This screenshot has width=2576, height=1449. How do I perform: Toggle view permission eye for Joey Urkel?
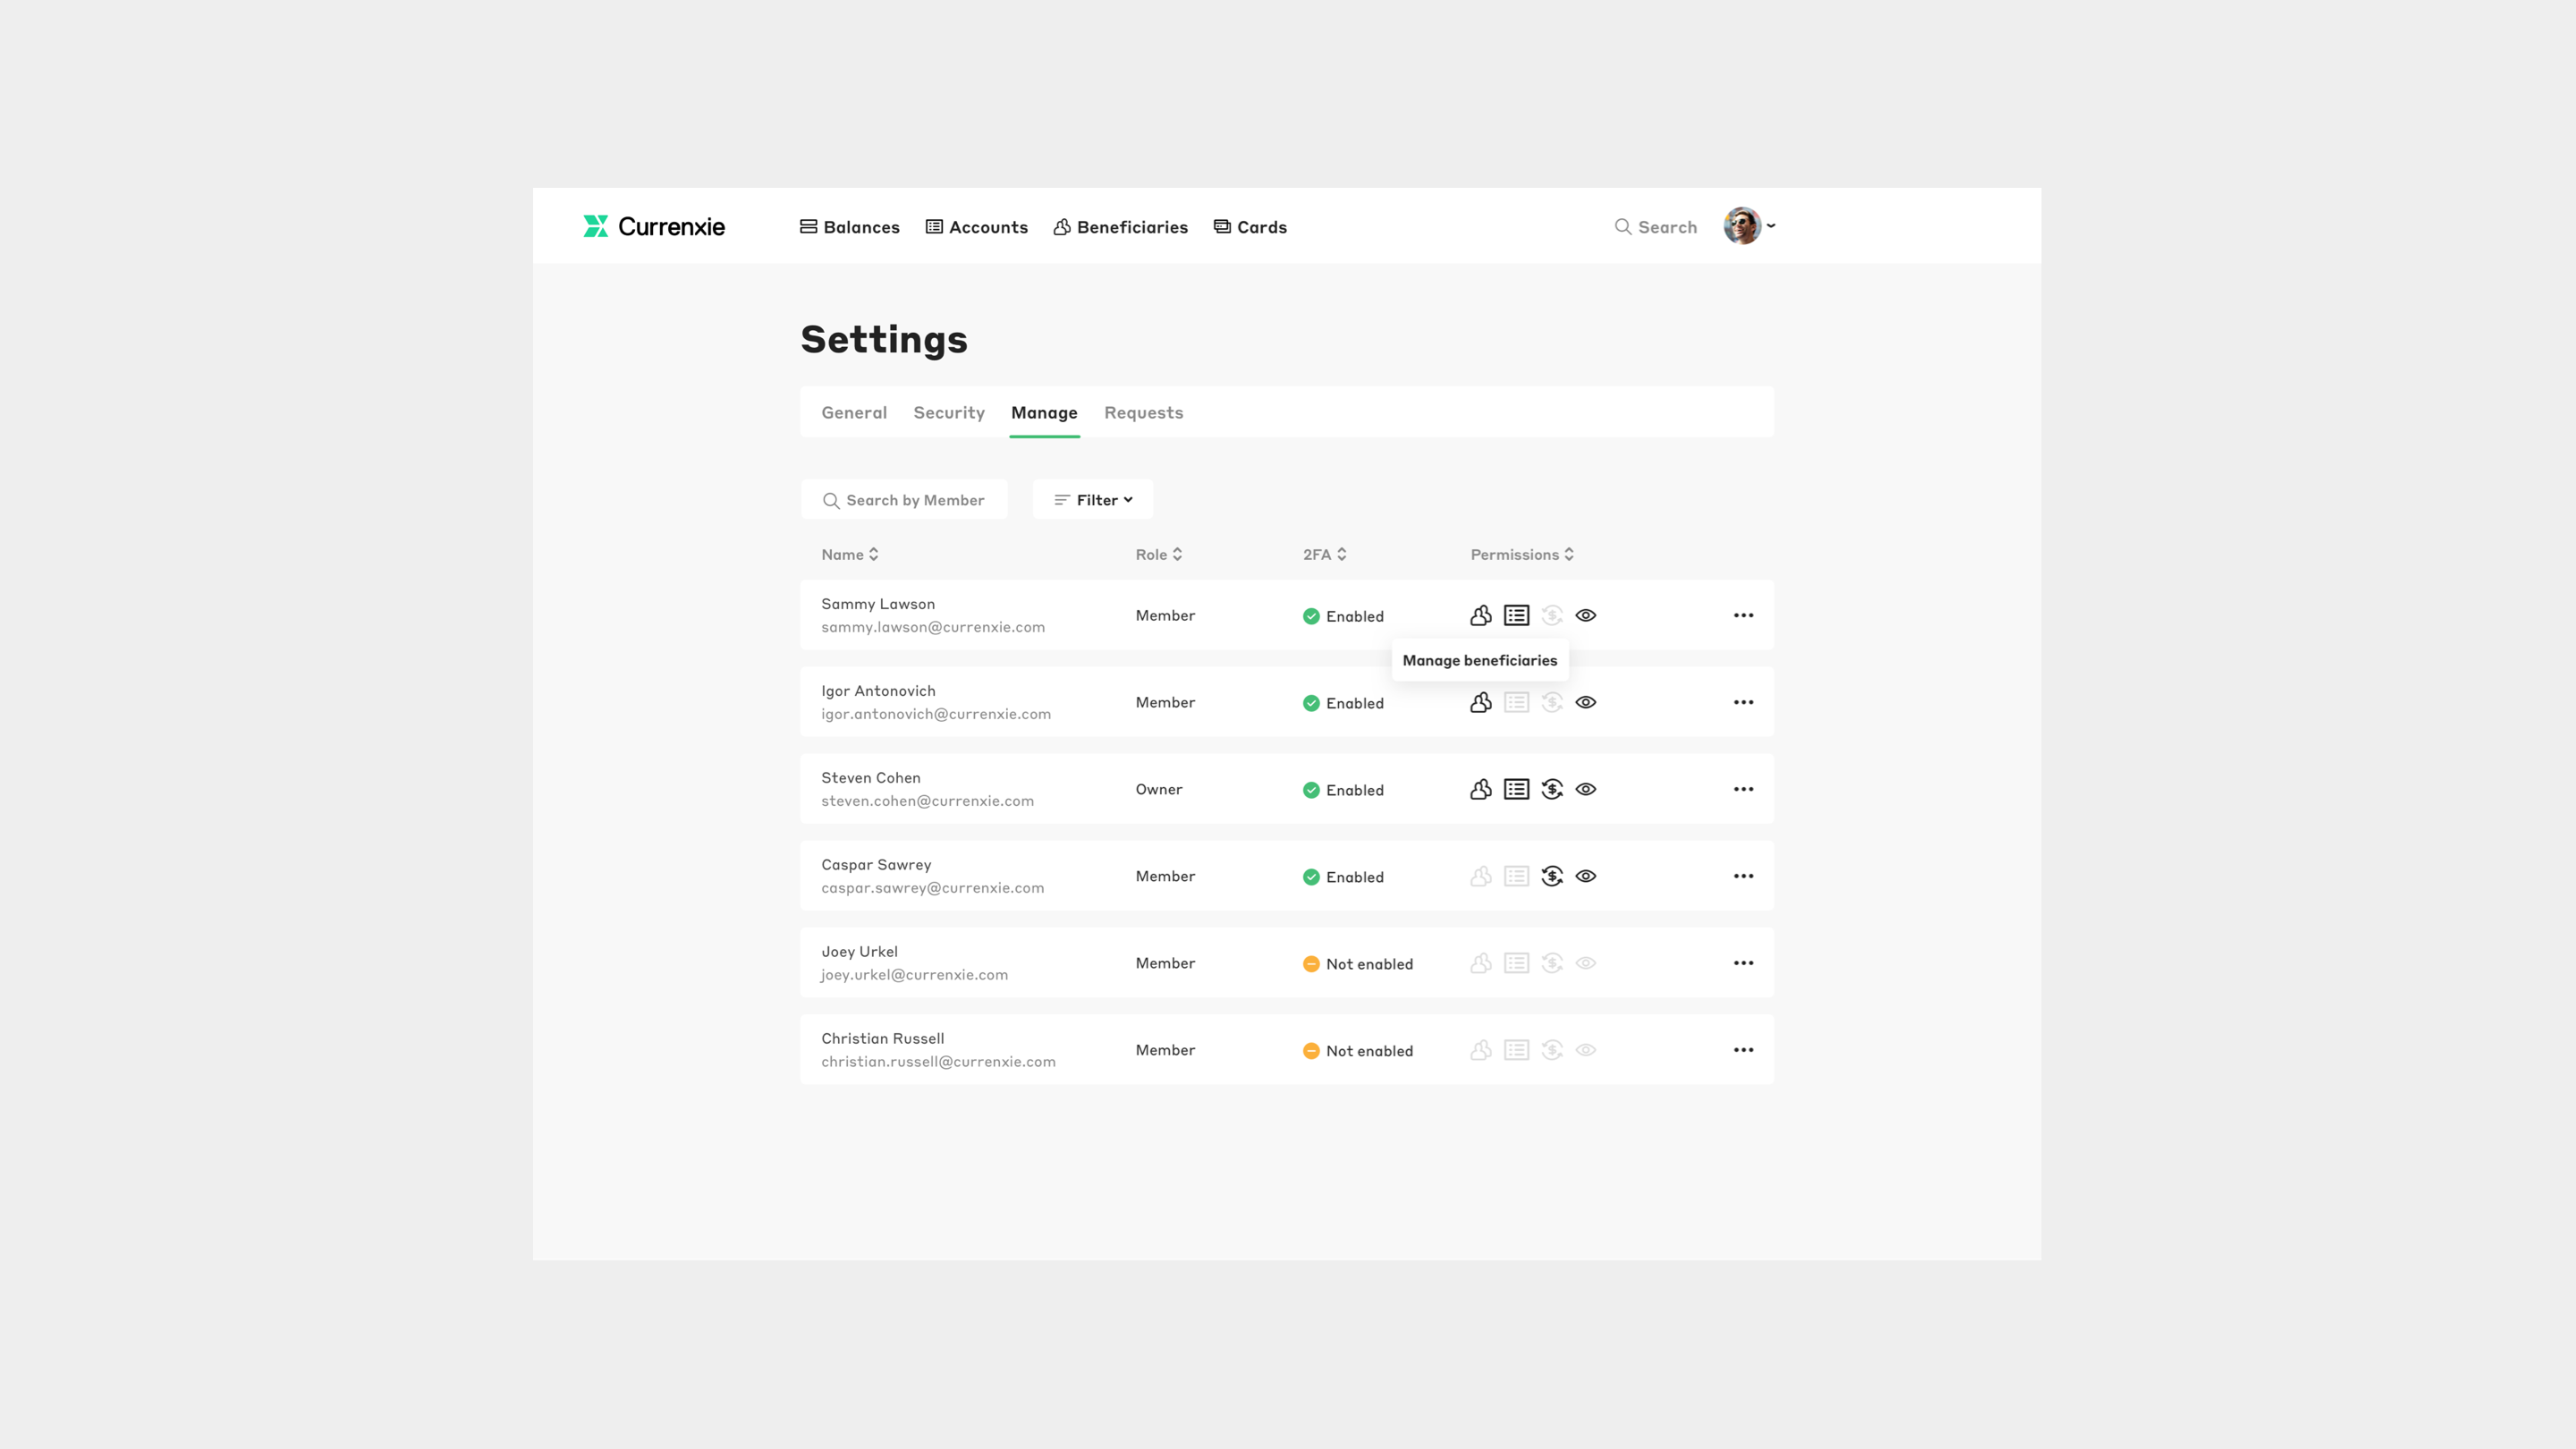[x=1586, y=964]
